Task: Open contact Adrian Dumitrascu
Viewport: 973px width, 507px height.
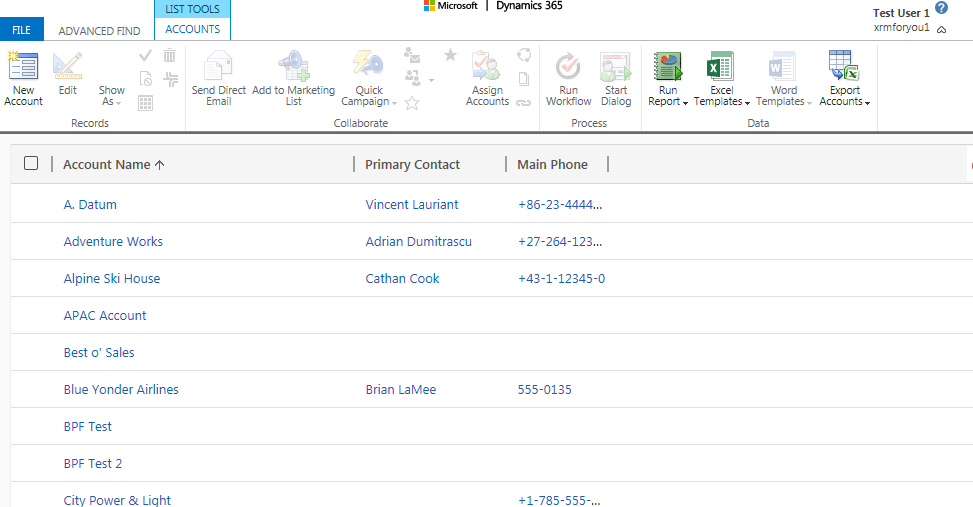Action: click(418, 241)
